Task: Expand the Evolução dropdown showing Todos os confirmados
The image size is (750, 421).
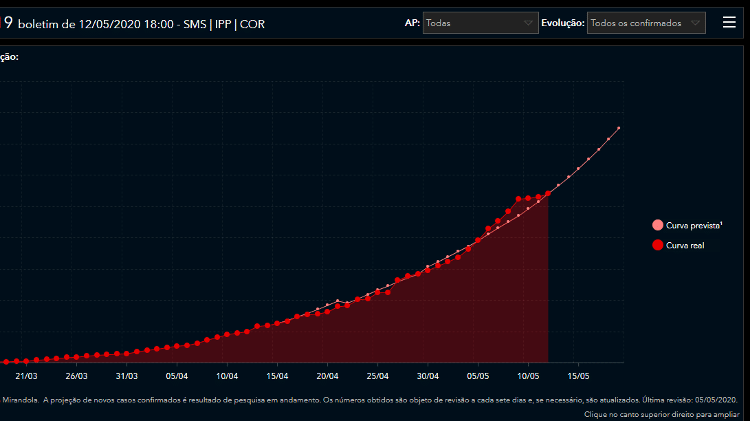Action: (646, 23)
